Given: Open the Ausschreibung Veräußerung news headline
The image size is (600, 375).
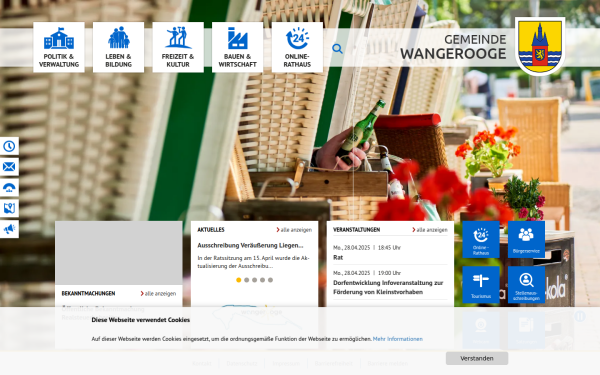Looking at the screenshot, I should tap(250, 245).
